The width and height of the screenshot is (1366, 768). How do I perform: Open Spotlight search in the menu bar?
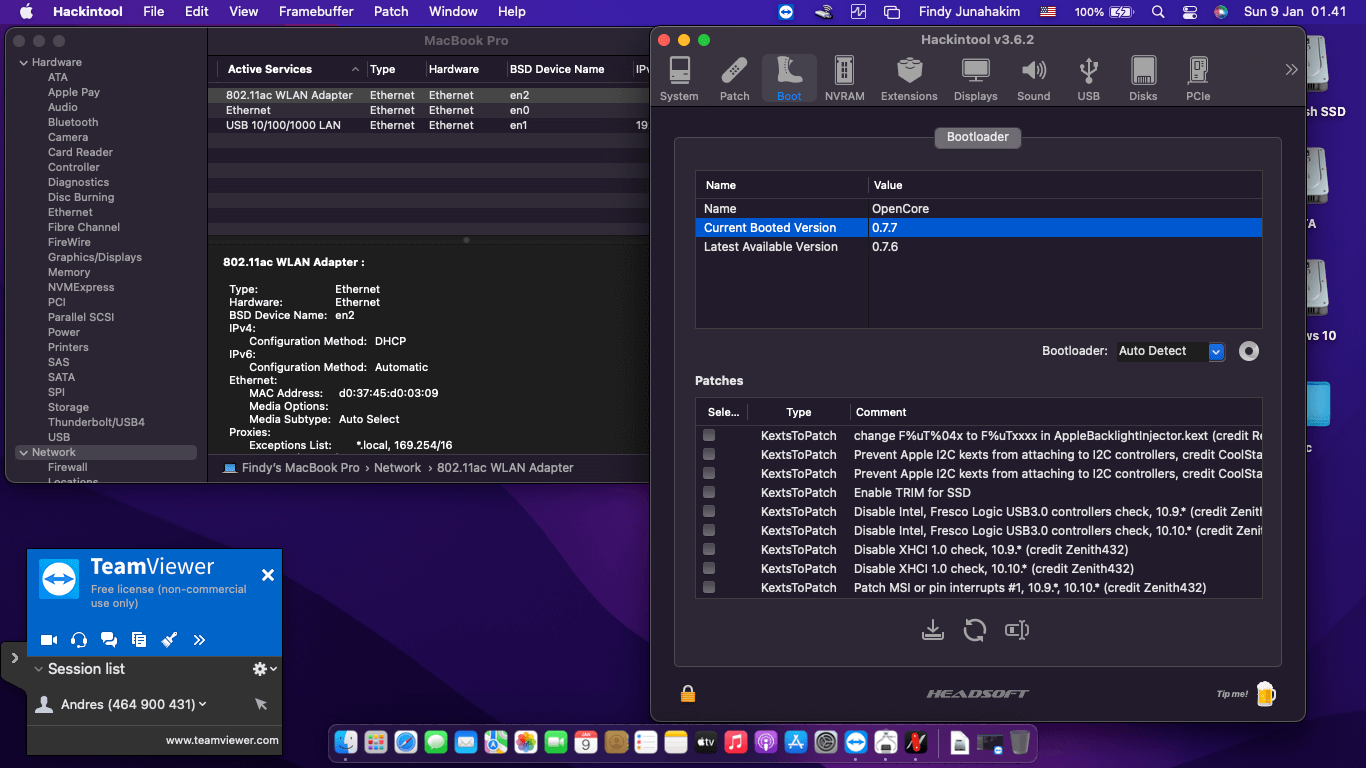point(1158,12)
